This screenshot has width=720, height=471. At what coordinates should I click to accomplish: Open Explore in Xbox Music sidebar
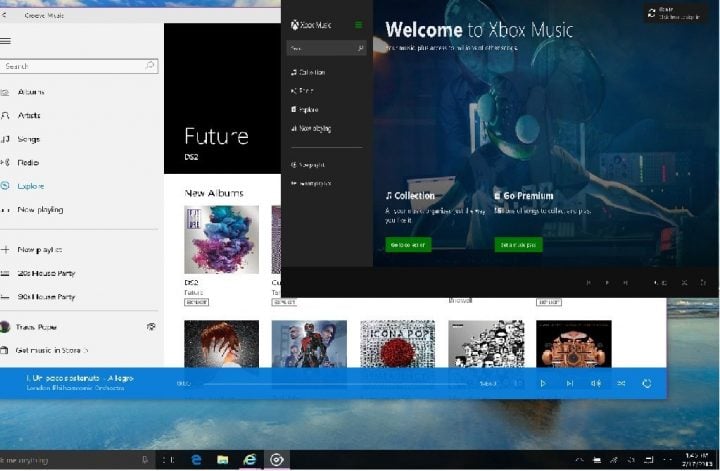click(305, 110)
